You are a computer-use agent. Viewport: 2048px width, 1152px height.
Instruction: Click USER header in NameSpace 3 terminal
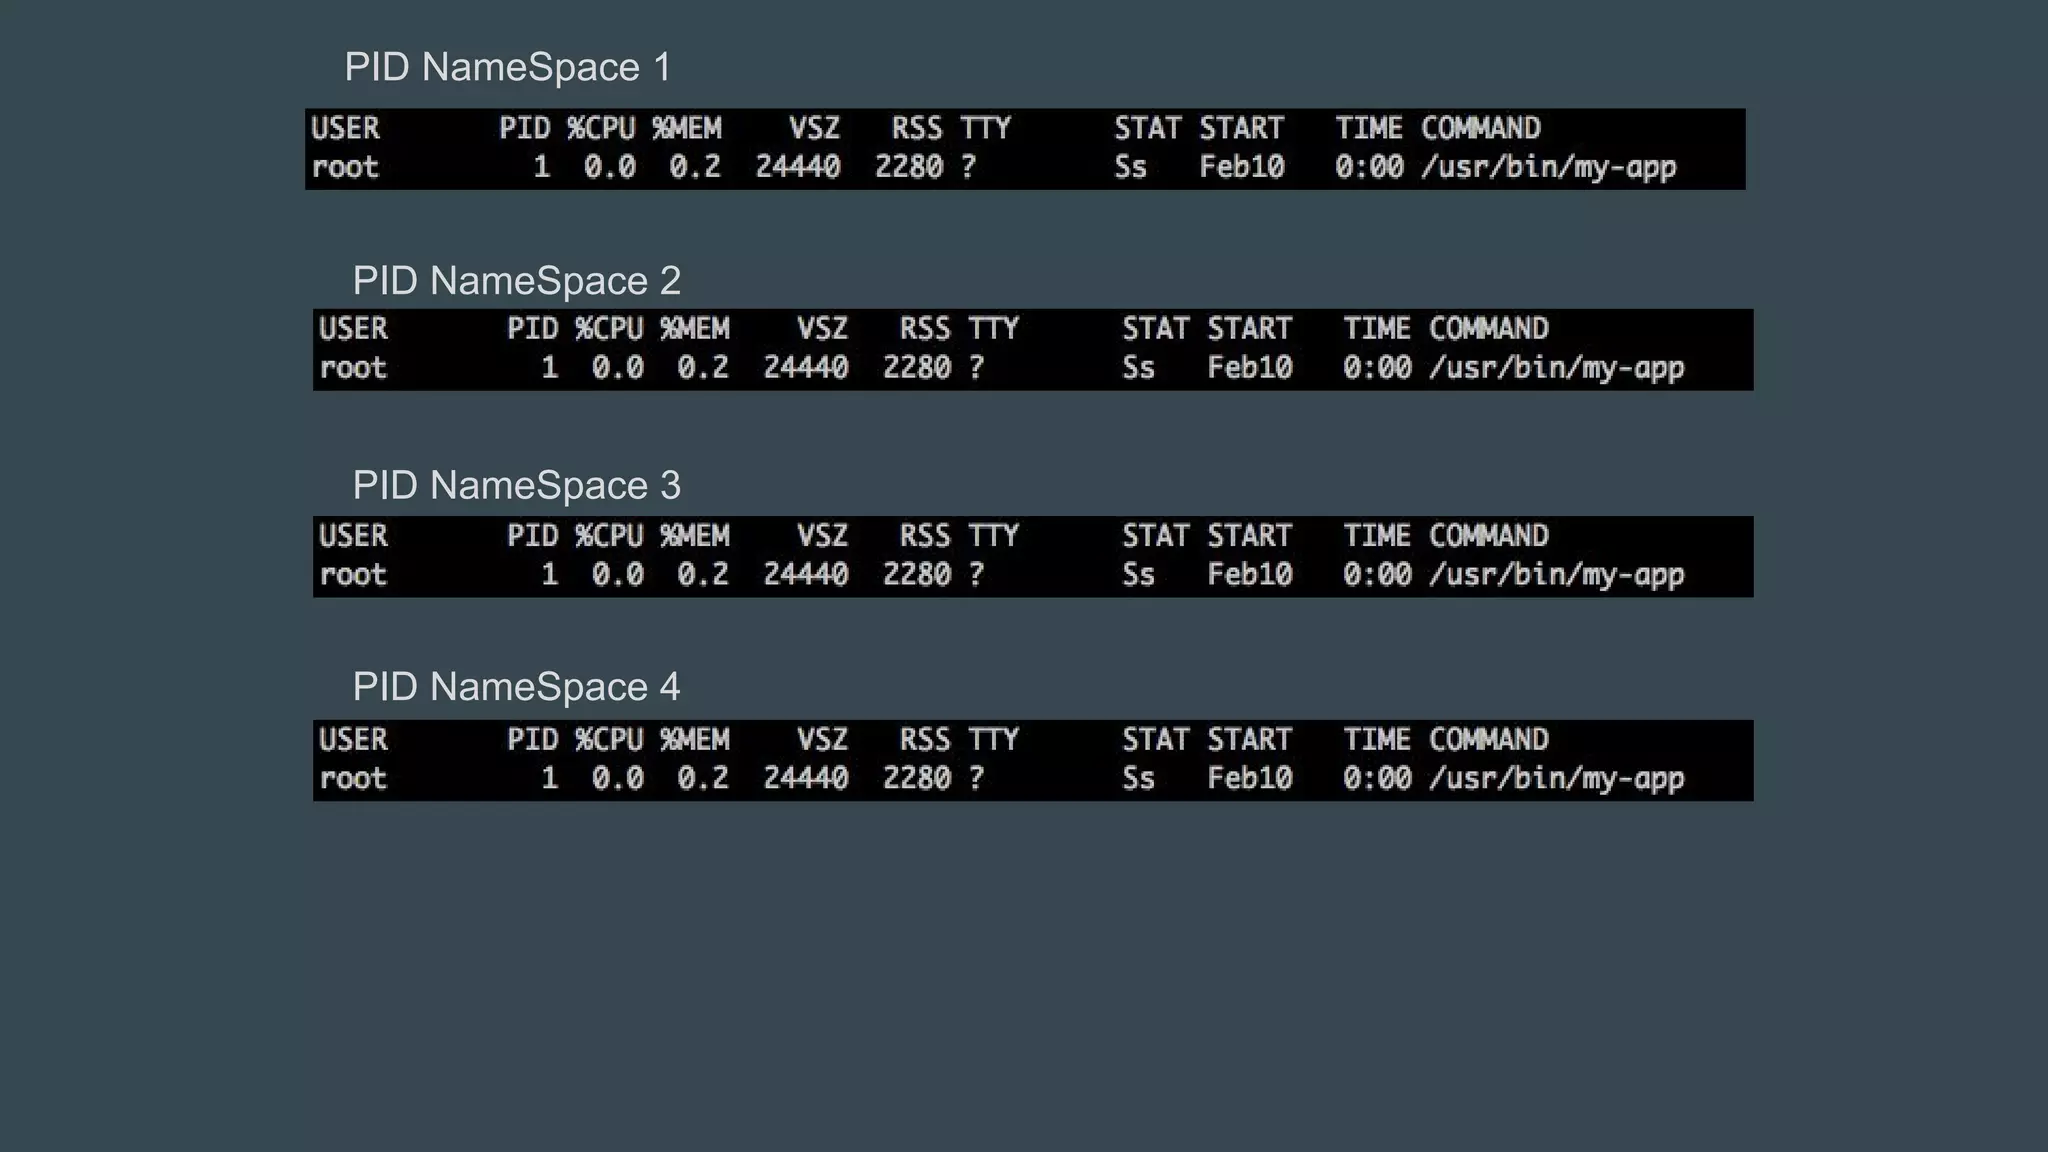pos(353,536)
